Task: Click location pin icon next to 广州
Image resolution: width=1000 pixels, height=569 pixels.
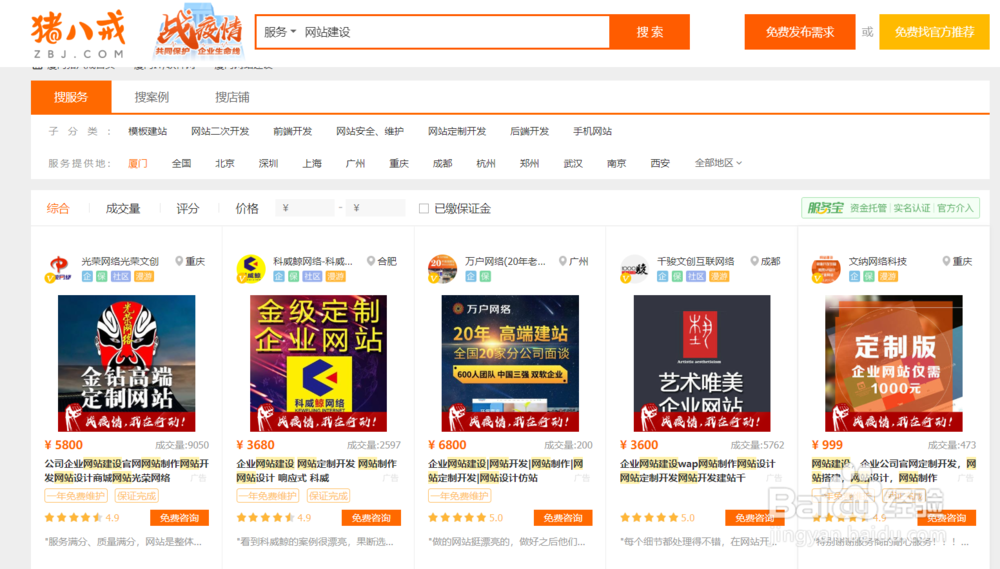Action: [562, 261]
